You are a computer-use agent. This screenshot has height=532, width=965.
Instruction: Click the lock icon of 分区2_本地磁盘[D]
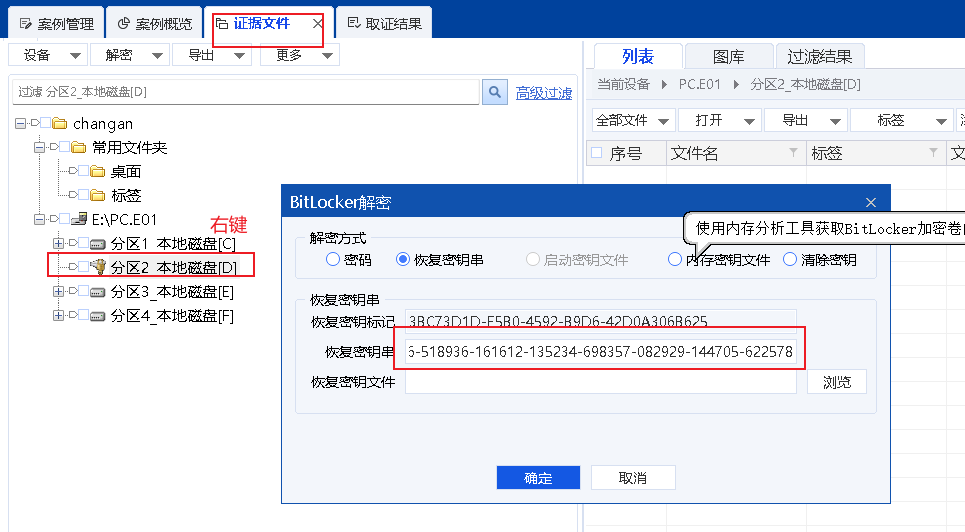98,267
